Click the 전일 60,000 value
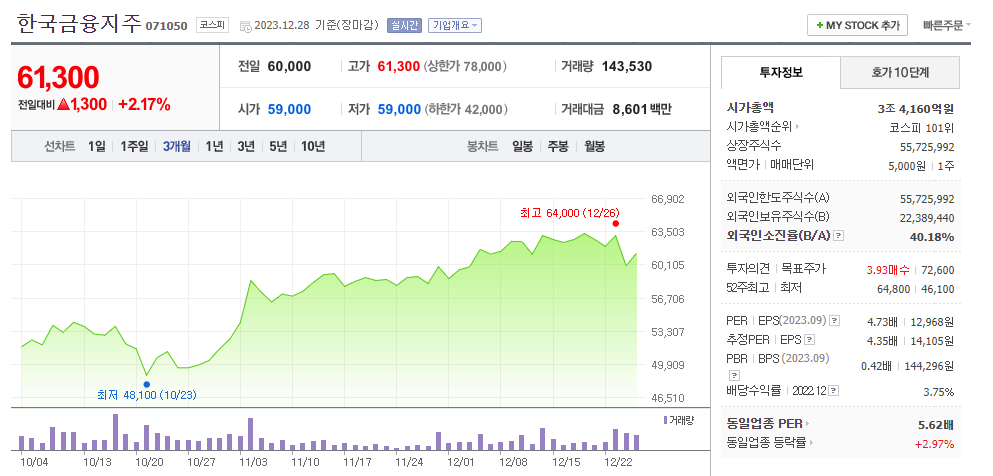993x476 pixels. (289, 66)
